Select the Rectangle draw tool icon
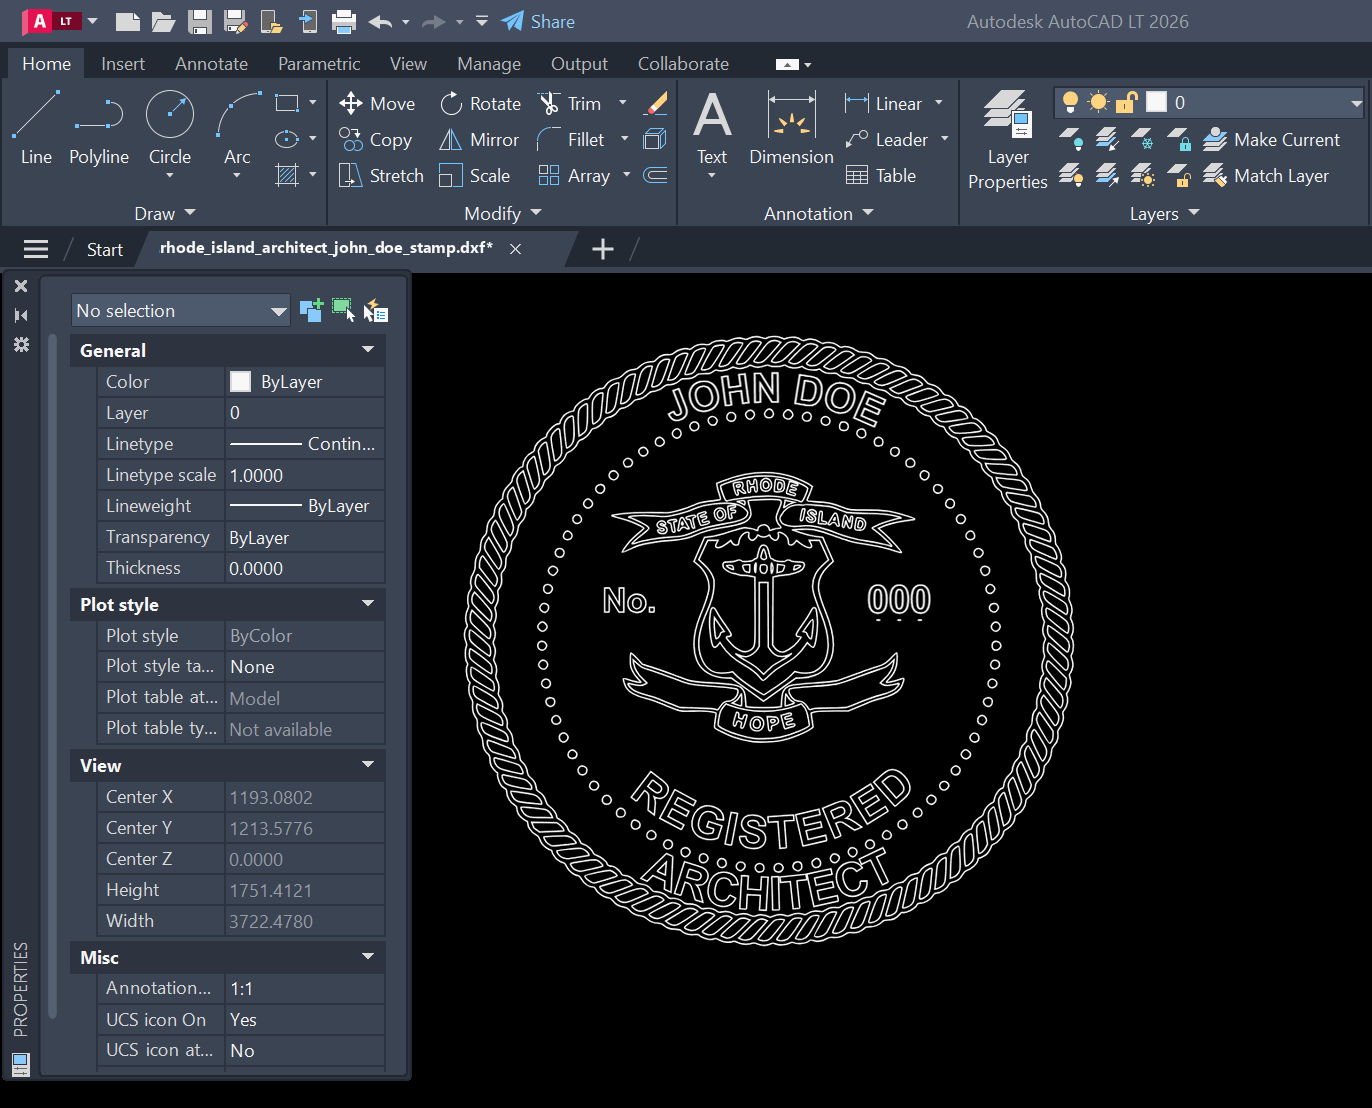The height and width of the screenshot is (1108, 1372). pyautogui.click(x=287, y=103)
